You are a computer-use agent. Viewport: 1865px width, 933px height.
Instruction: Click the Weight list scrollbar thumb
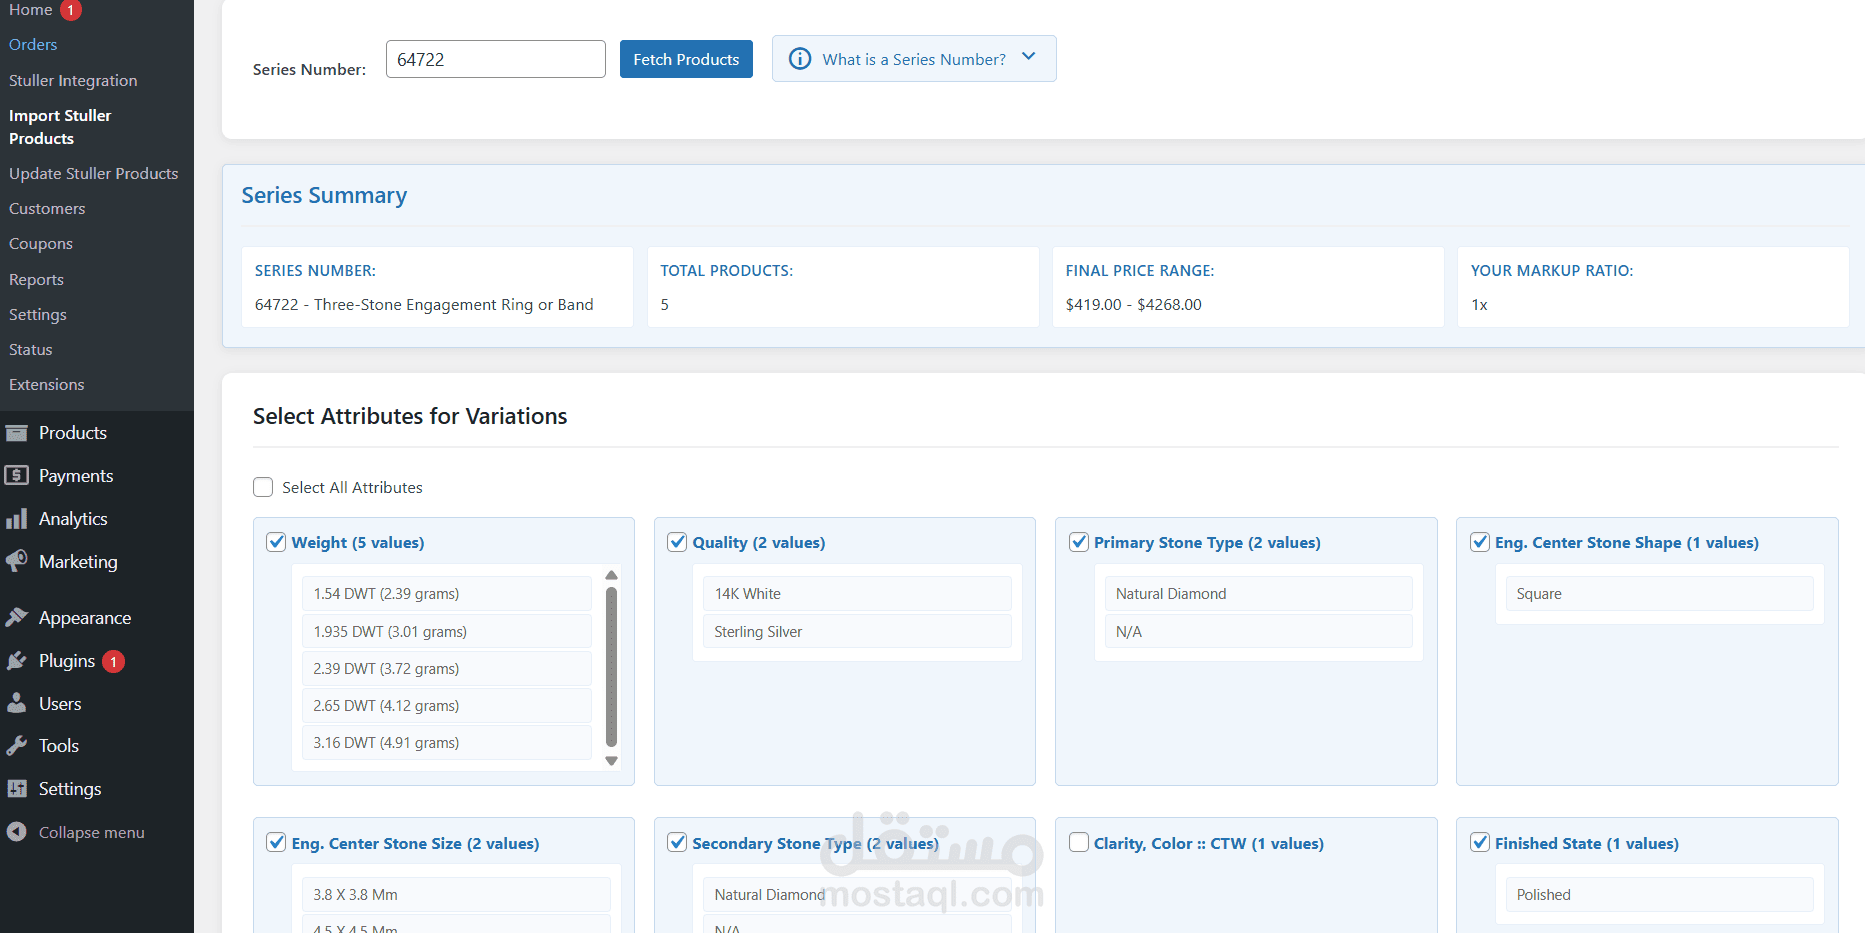(611, 667)
